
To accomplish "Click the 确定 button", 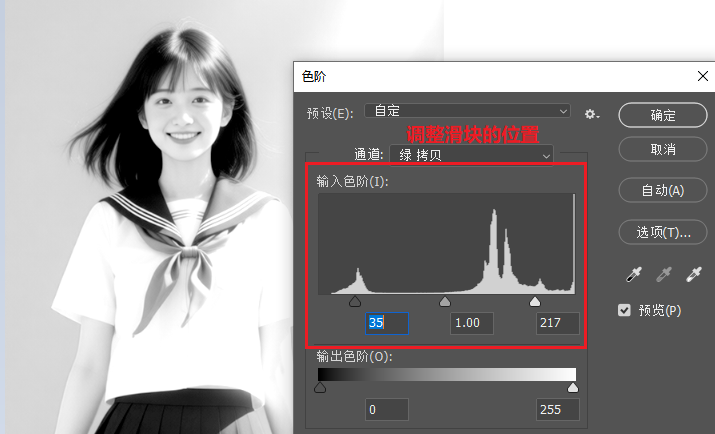I will (x=663, y=115).
